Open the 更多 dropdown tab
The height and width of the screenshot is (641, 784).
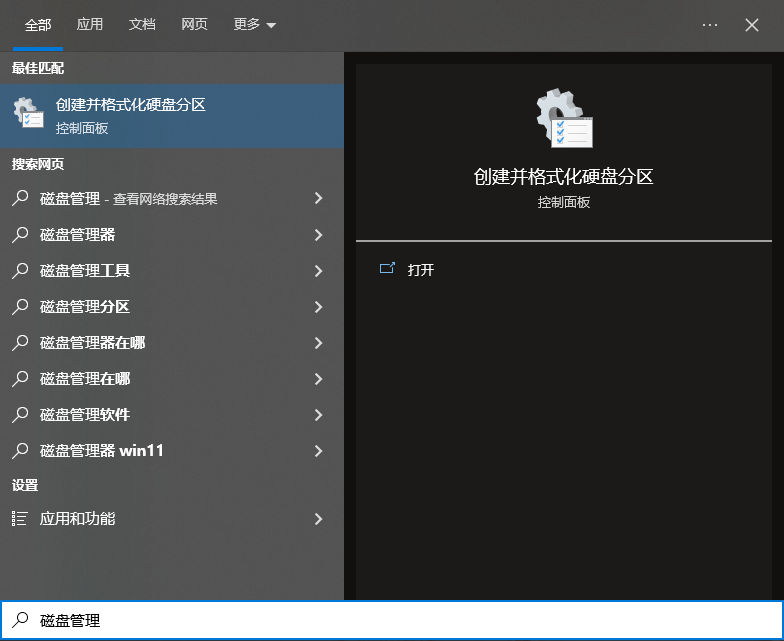point(254,24)
